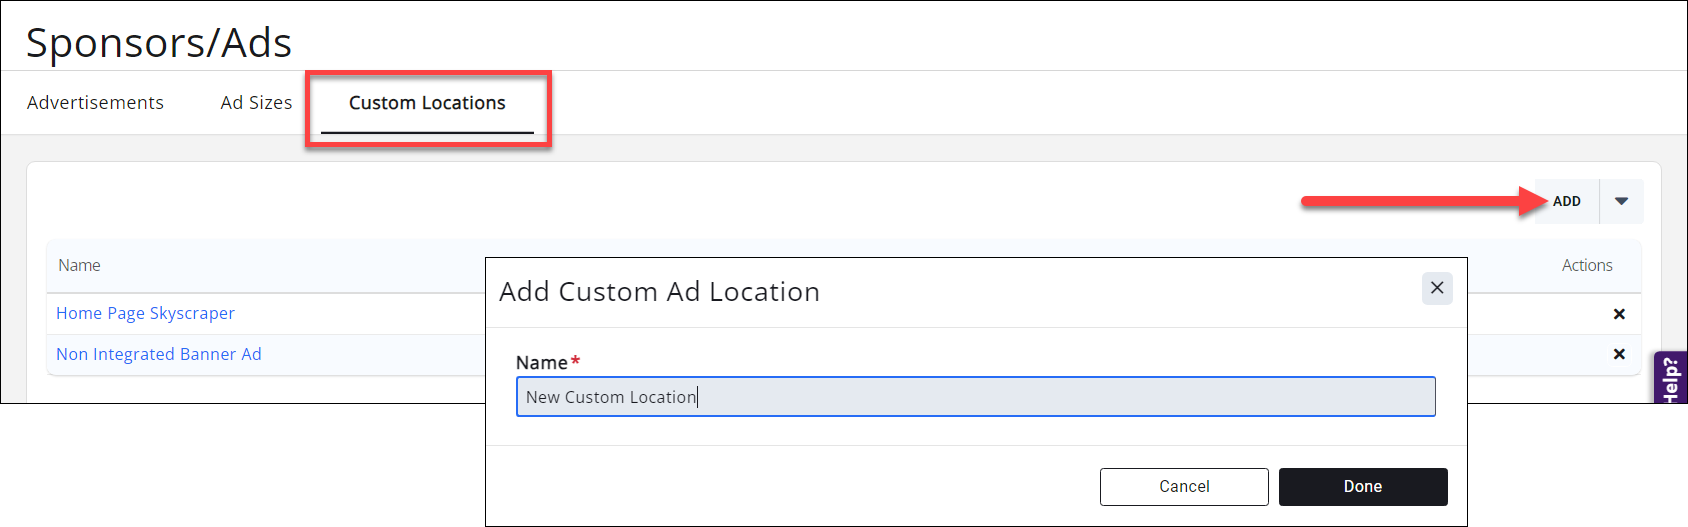Close the Add Custom Ad Location dialog
1688x527 pixels.
point(1437,288)
